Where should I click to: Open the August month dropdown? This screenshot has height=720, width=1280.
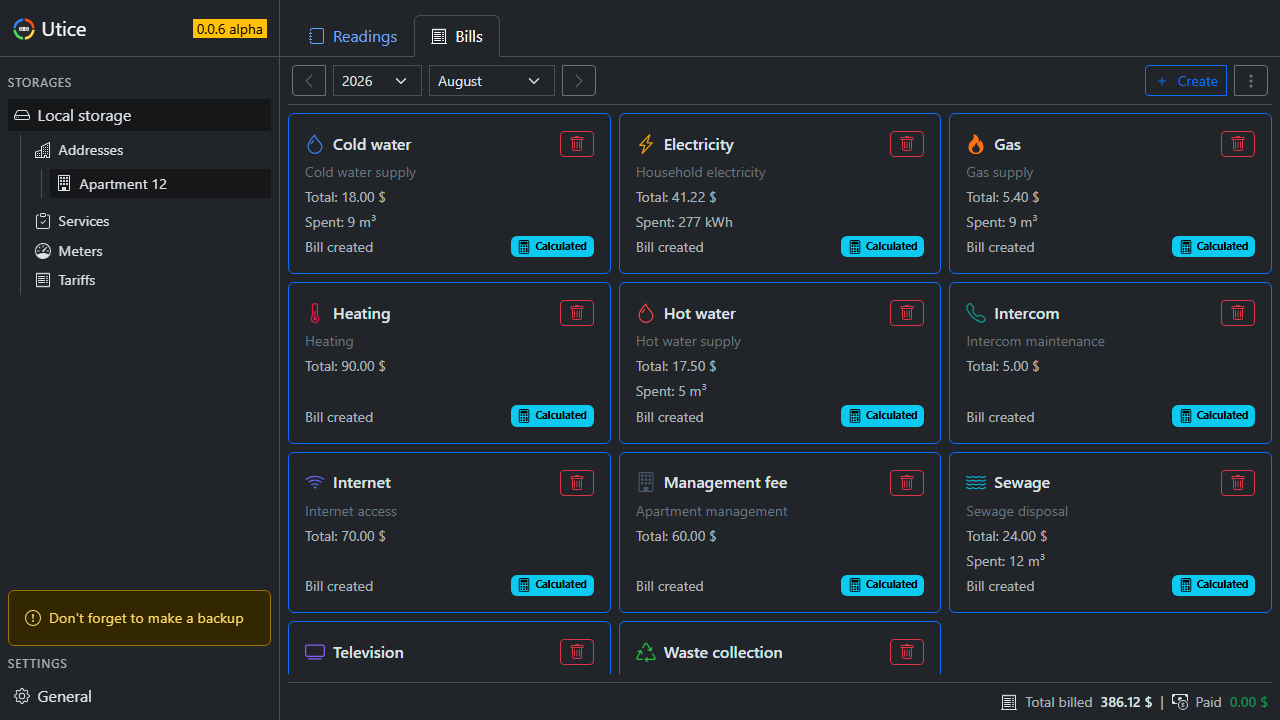click(x=492, y=81)
